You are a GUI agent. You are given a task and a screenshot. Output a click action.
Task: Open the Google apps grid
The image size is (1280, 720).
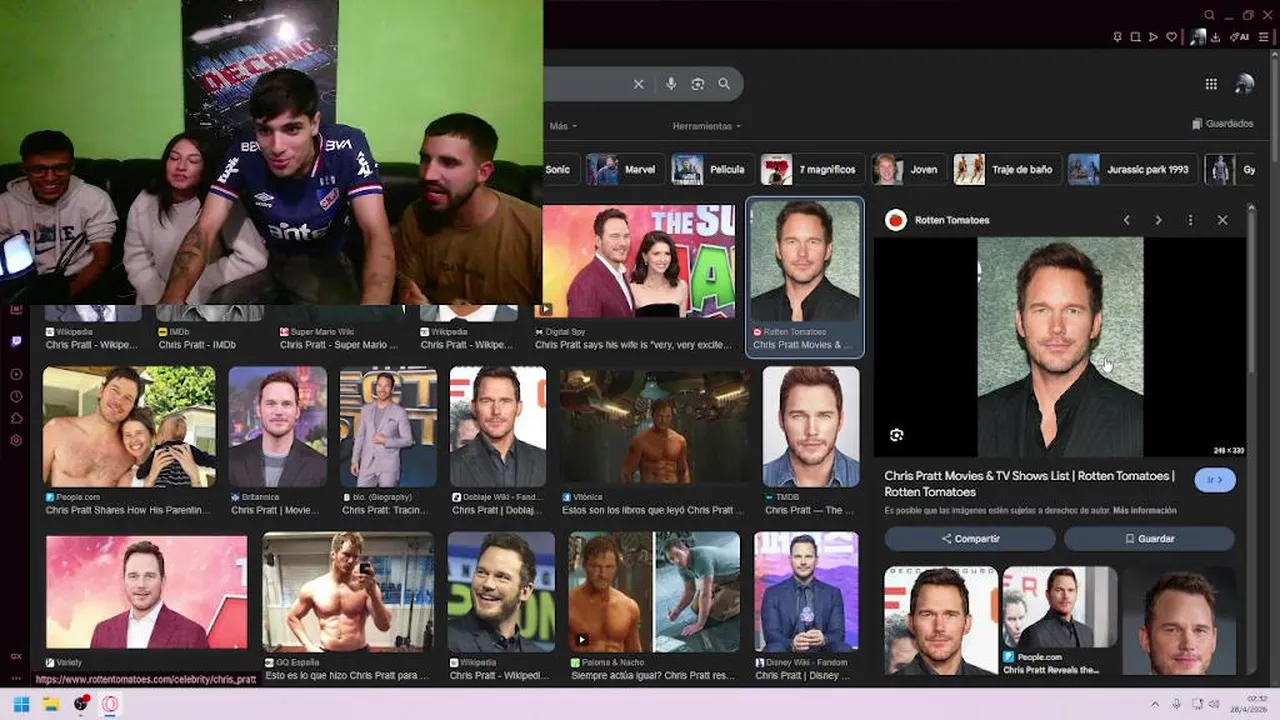coord(1211,85)
